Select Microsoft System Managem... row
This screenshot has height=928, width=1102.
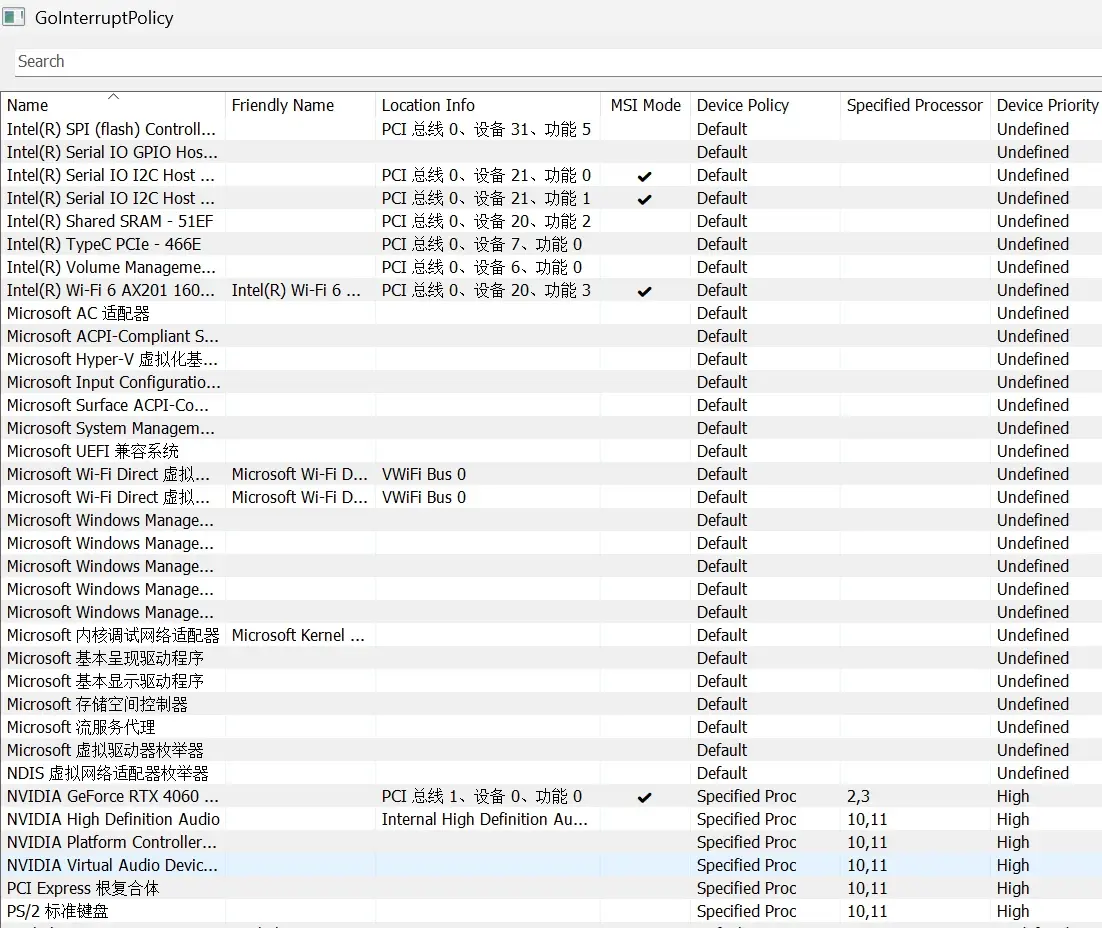[x=551, y=429]
